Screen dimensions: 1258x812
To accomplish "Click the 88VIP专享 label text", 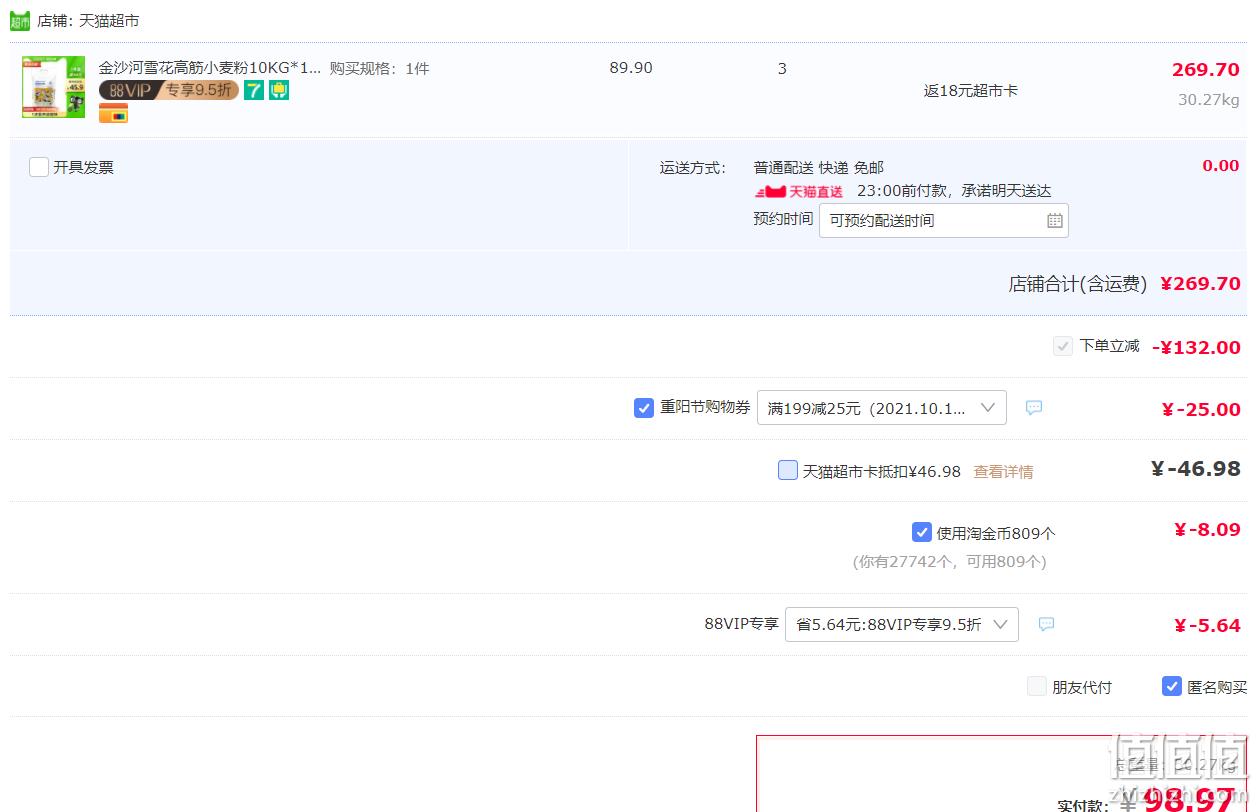I will pyautogui.click(x=741, y=624).
